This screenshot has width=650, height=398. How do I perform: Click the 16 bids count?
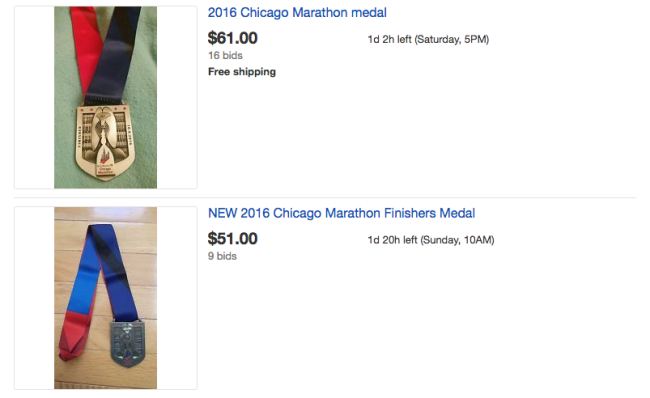coord(225,56)
